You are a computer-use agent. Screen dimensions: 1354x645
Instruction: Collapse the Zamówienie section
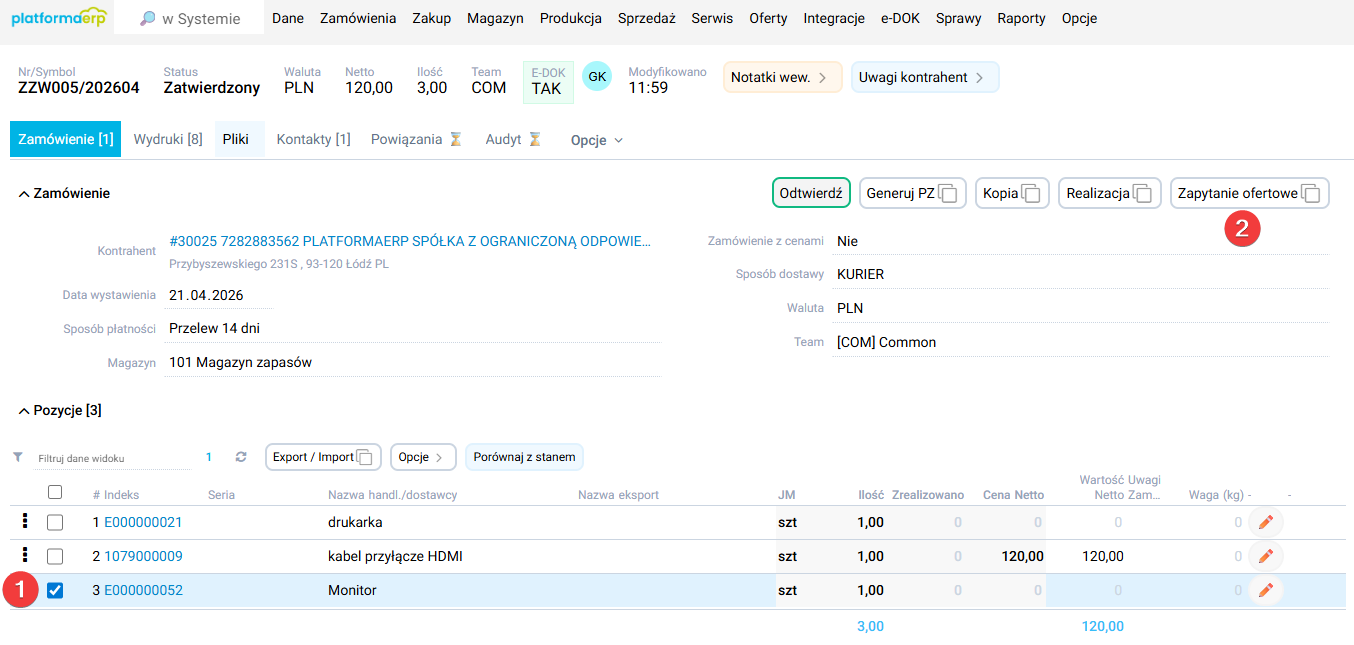(24, 193)
